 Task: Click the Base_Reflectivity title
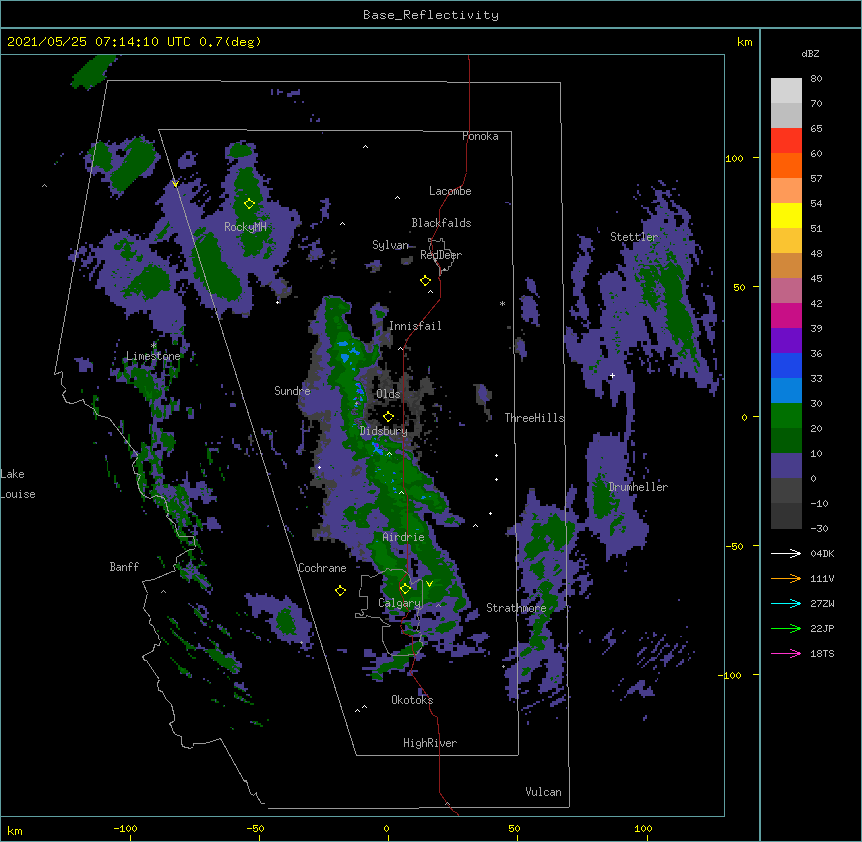(431, 15)
